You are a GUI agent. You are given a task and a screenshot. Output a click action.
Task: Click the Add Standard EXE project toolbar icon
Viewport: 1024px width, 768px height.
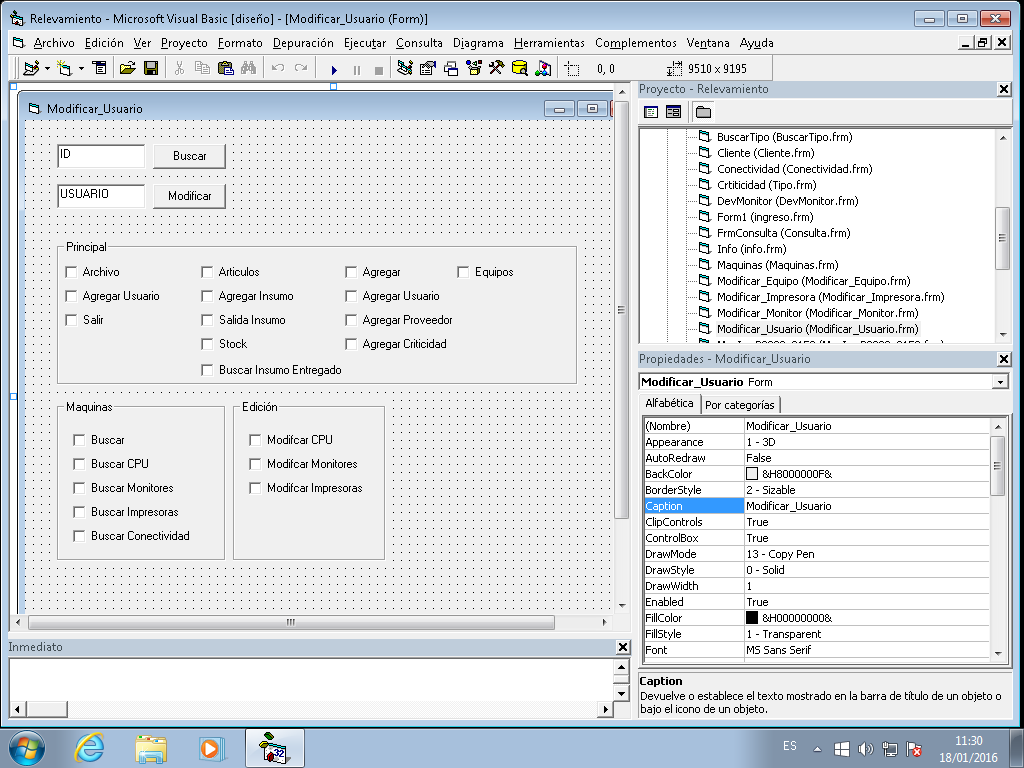point(31,68)
